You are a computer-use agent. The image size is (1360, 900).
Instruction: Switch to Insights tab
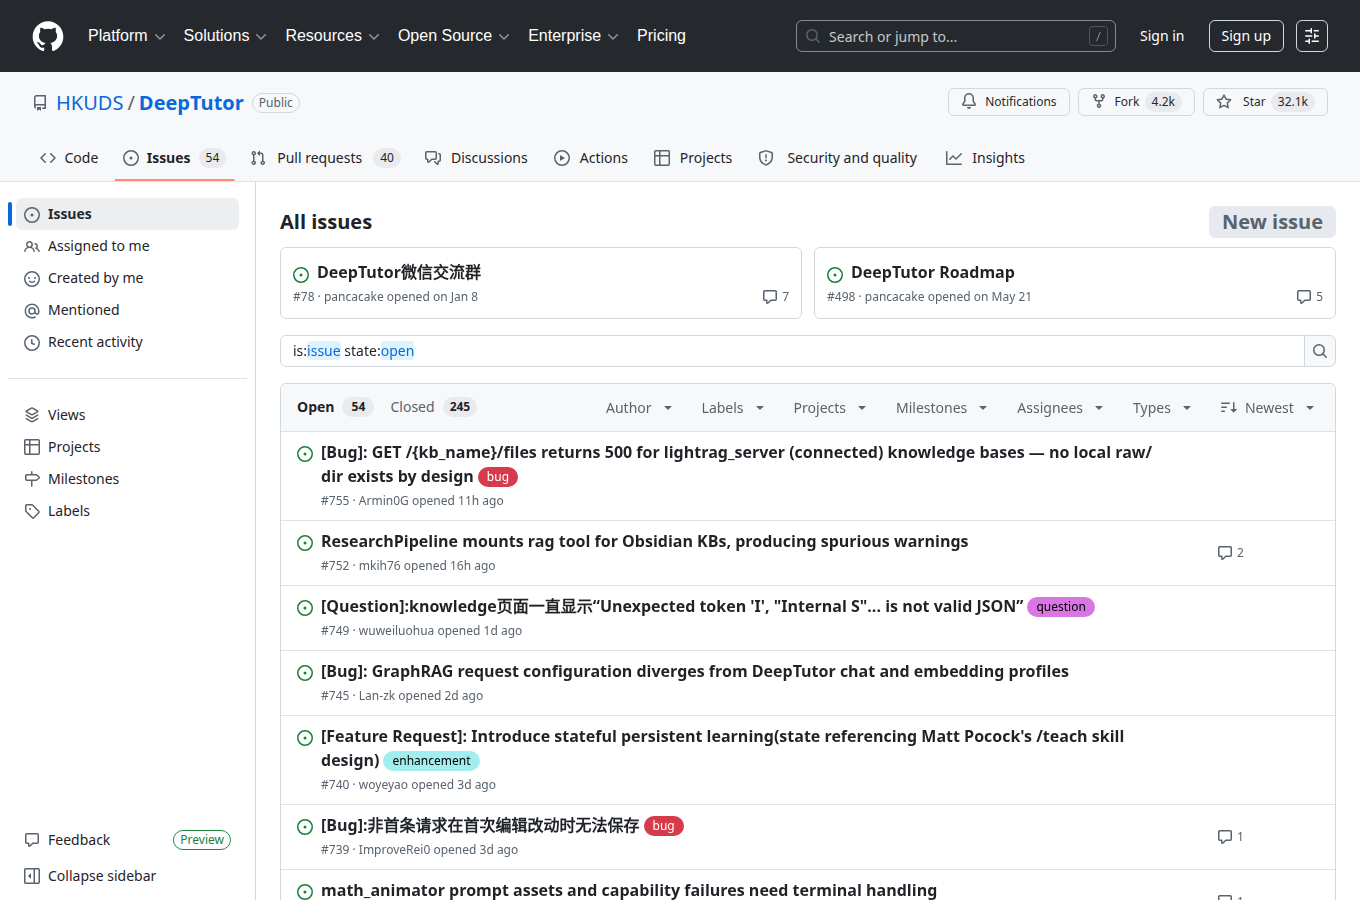pos(985,158)
